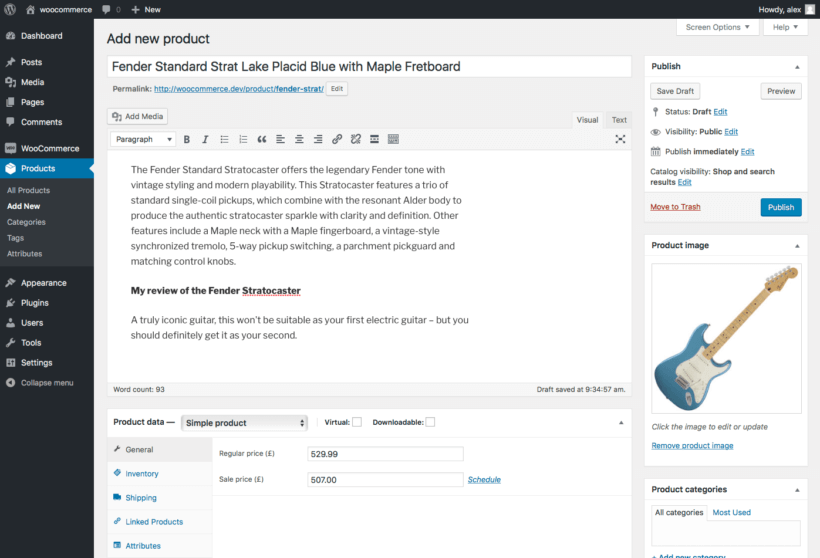Click the product title field
Viewport: 820px width, 558px height.
pos(369,66)
